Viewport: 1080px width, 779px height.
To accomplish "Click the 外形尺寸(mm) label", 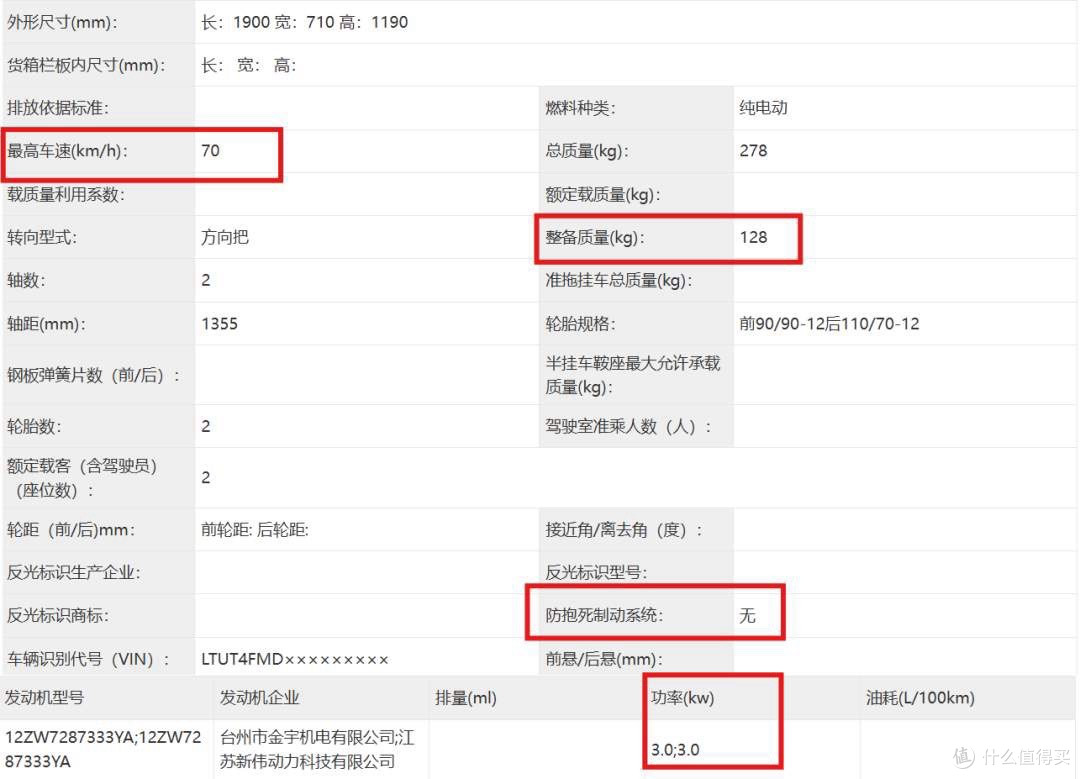I will tap(62, 22).
